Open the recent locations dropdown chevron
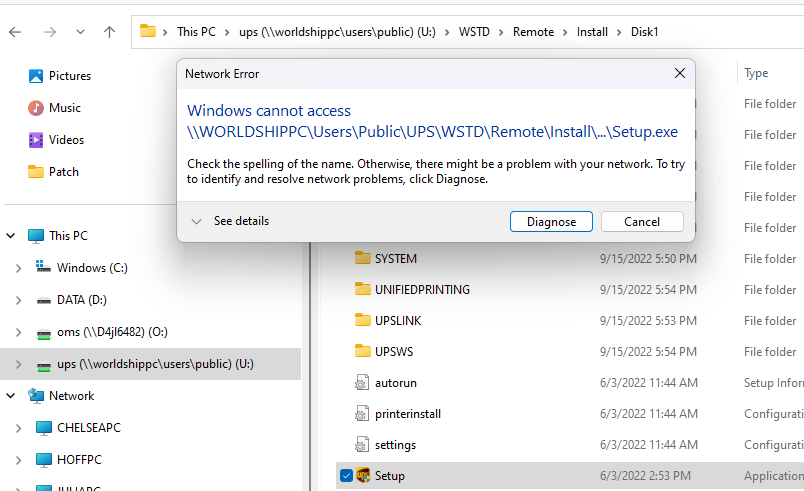The width and height of the screenshot is (804, 491). coord(80,32)
